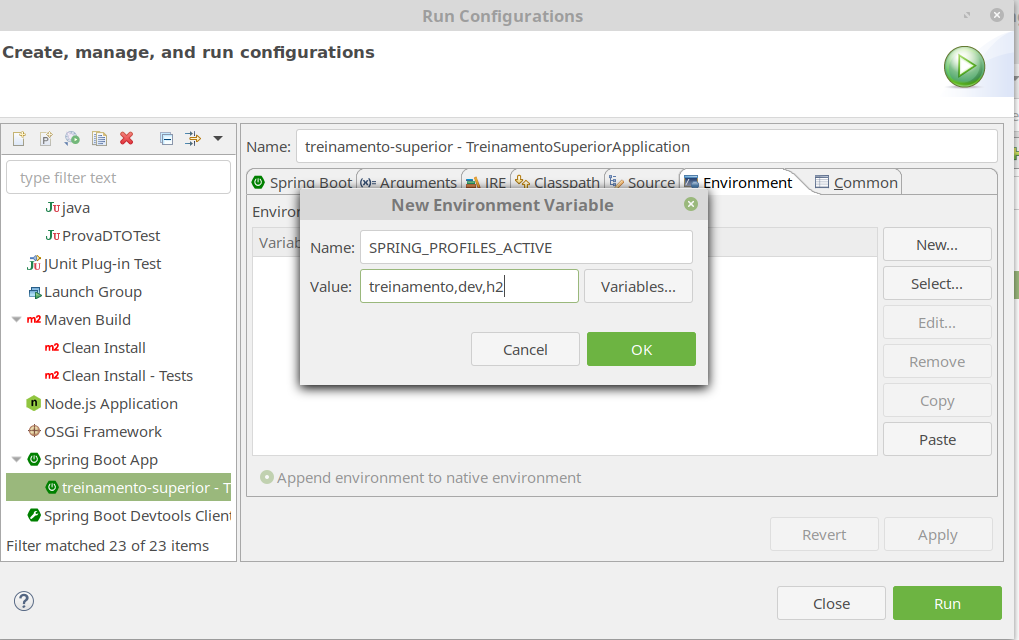Click the type filter text box
This screenshot has height=640, width=1019.
[118, 178]
